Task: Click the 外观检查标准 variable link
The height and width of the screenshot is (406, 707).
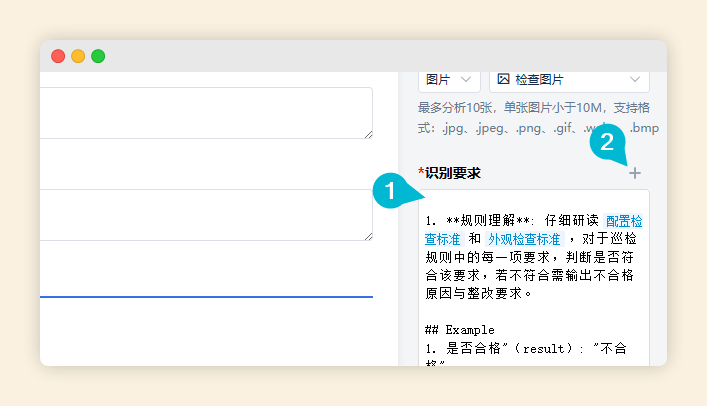Action: (524, 239)
